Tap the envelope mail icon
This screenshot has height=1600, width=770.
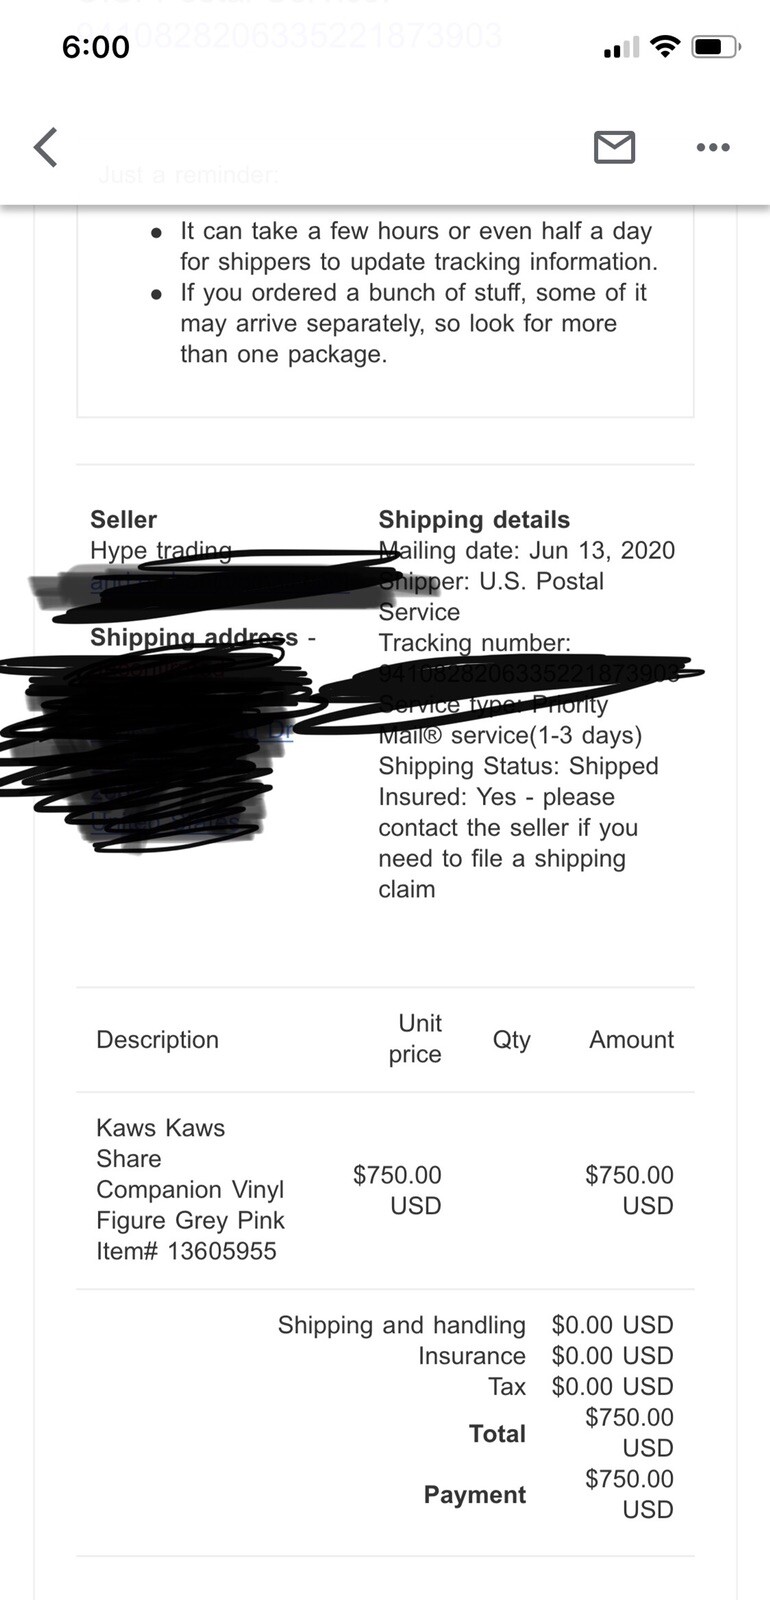[x=614, y=147]
